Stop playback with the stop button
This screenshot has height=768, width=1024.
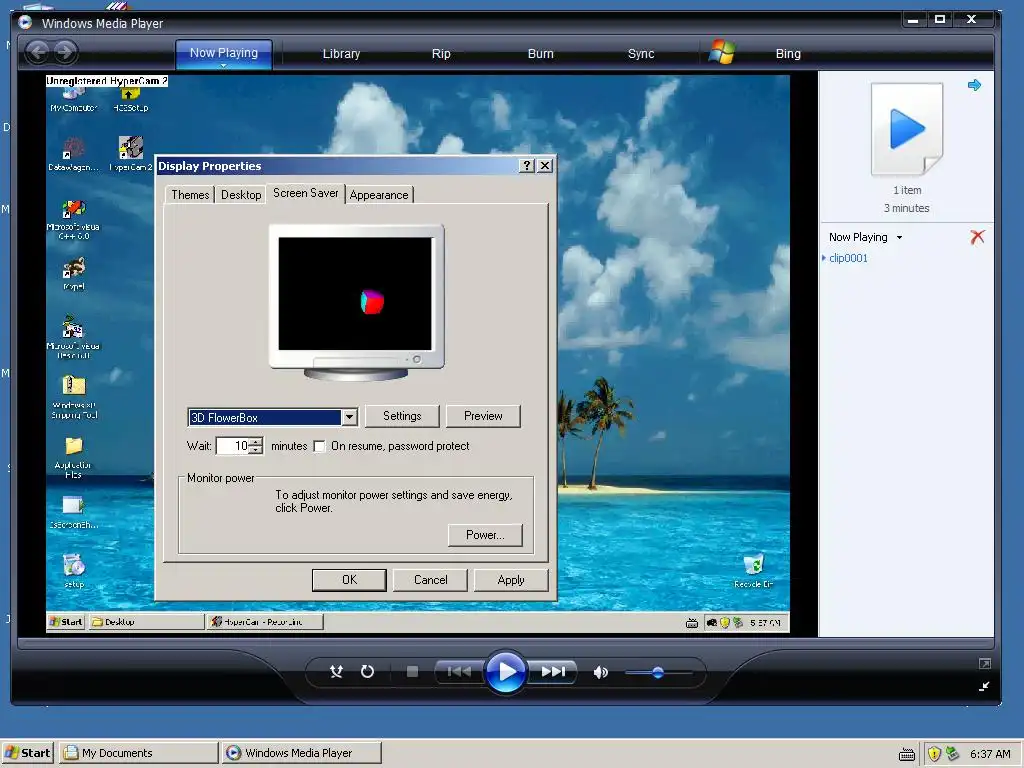[412, 671]
